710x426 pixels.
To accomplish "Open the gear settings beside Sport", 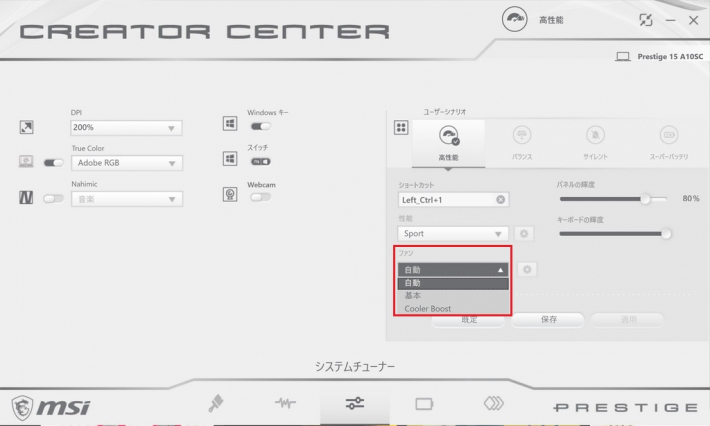I will pos(526,233).
